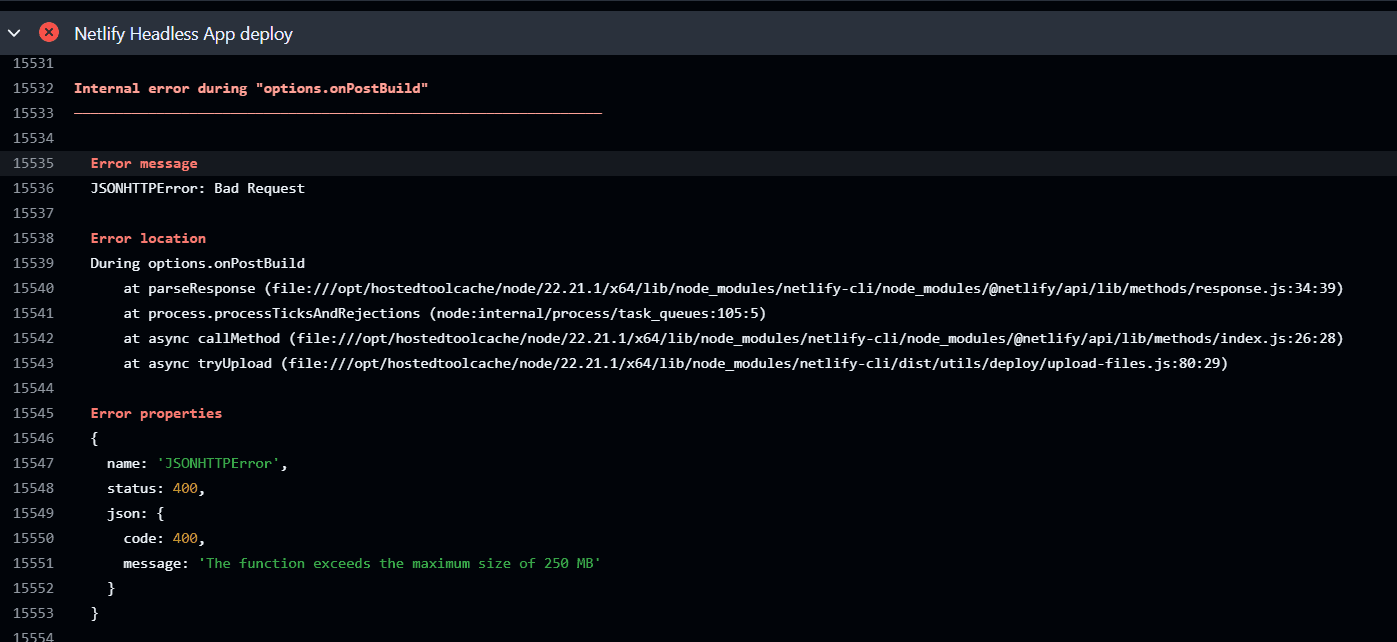Click the name 'JSONHTTPError' property line

tap(197, 463)
